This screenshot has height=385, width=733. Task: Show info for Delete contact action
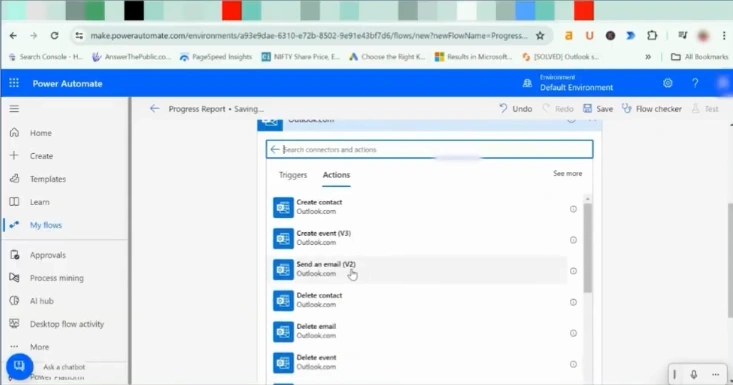(x=573, y=302)
